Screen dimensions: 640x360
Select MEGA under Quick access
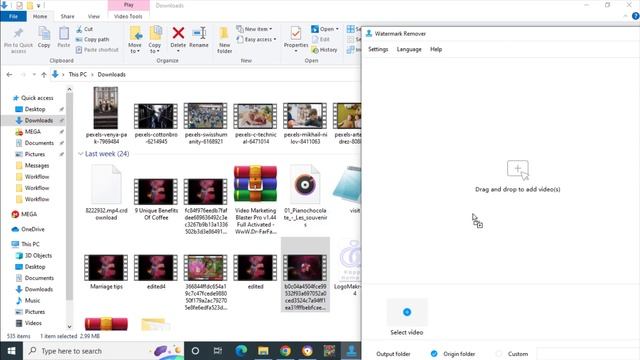[x=33, y=132]
